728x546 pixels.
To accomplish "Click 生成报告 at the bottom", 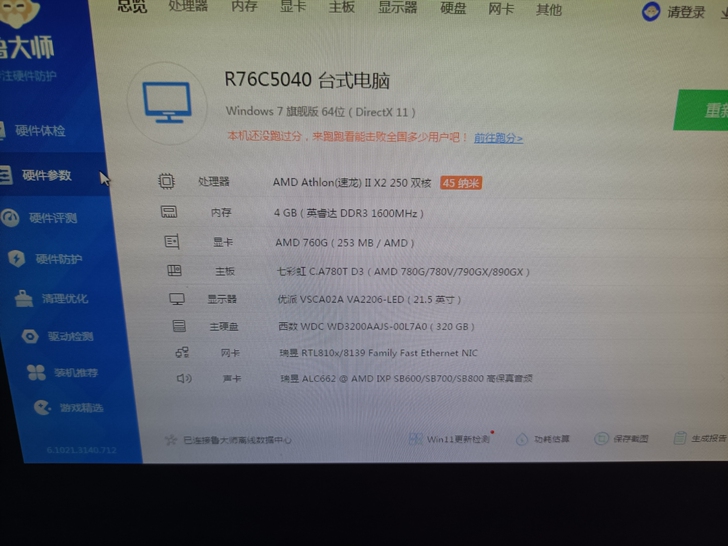I will coord(708,438).
